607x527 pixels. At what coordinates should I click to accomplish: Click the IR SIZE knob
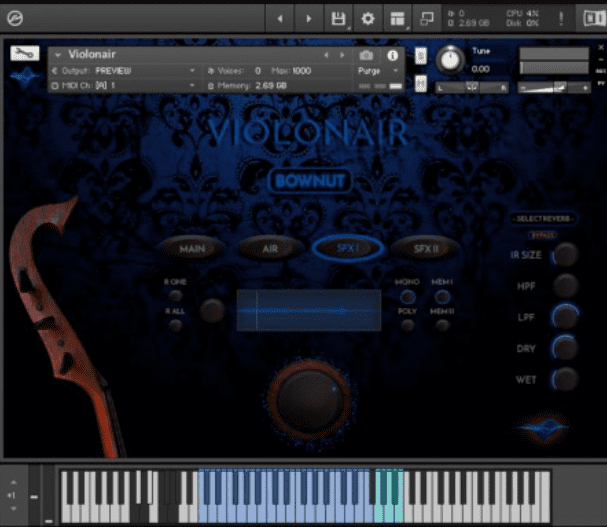(x=565, y=255)
